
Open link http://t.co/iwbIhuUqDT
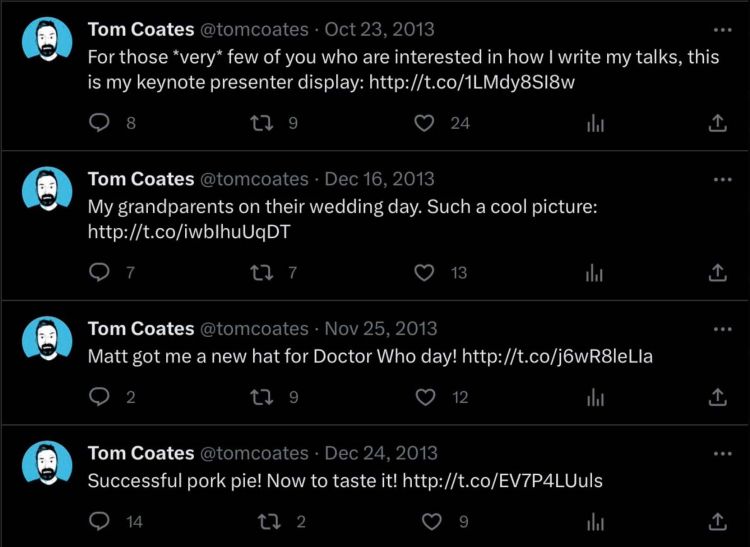click(189, 232)
